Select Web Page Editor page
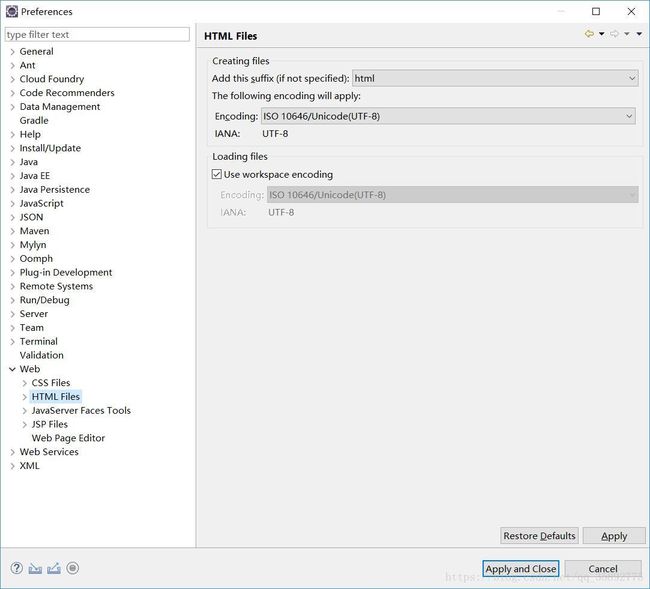Screen dimensions: 650x589 (x=68, y=438)
